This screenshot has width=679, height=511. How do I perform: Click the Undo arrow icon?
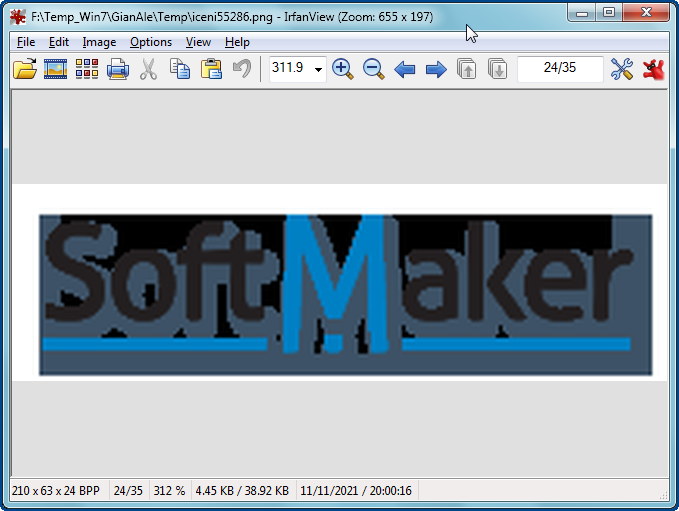point(241,69)
